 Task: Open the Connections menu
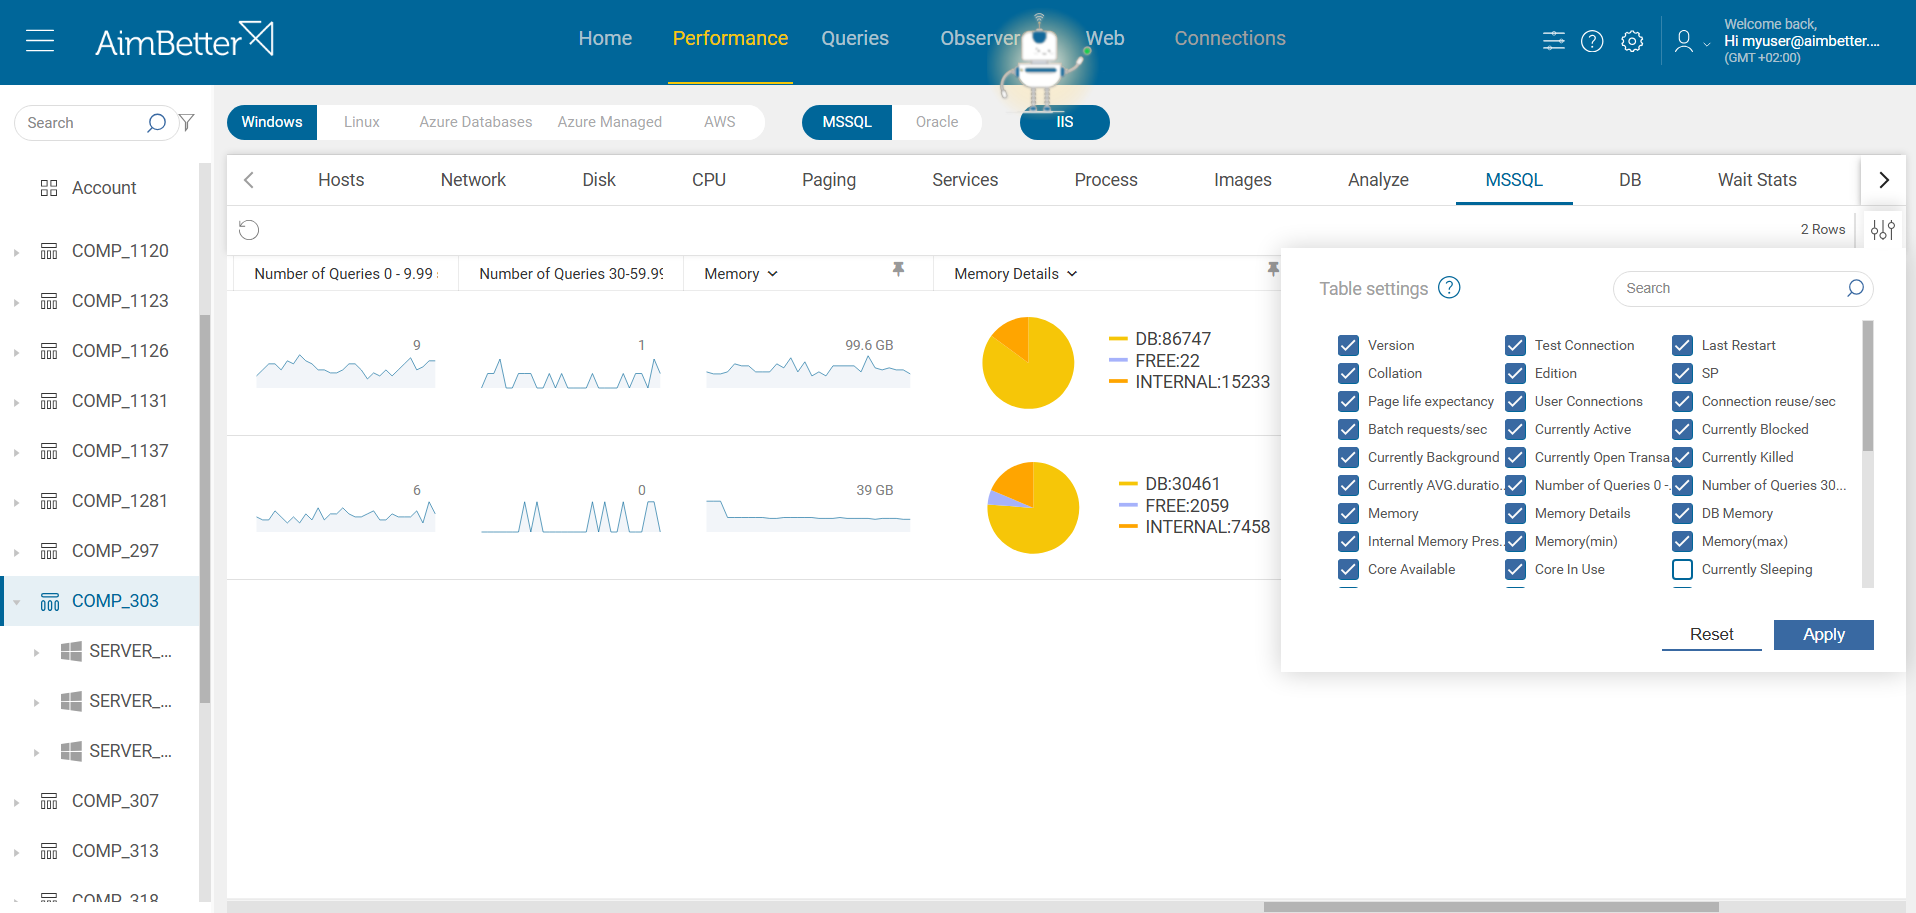(x=1230, y=38)
